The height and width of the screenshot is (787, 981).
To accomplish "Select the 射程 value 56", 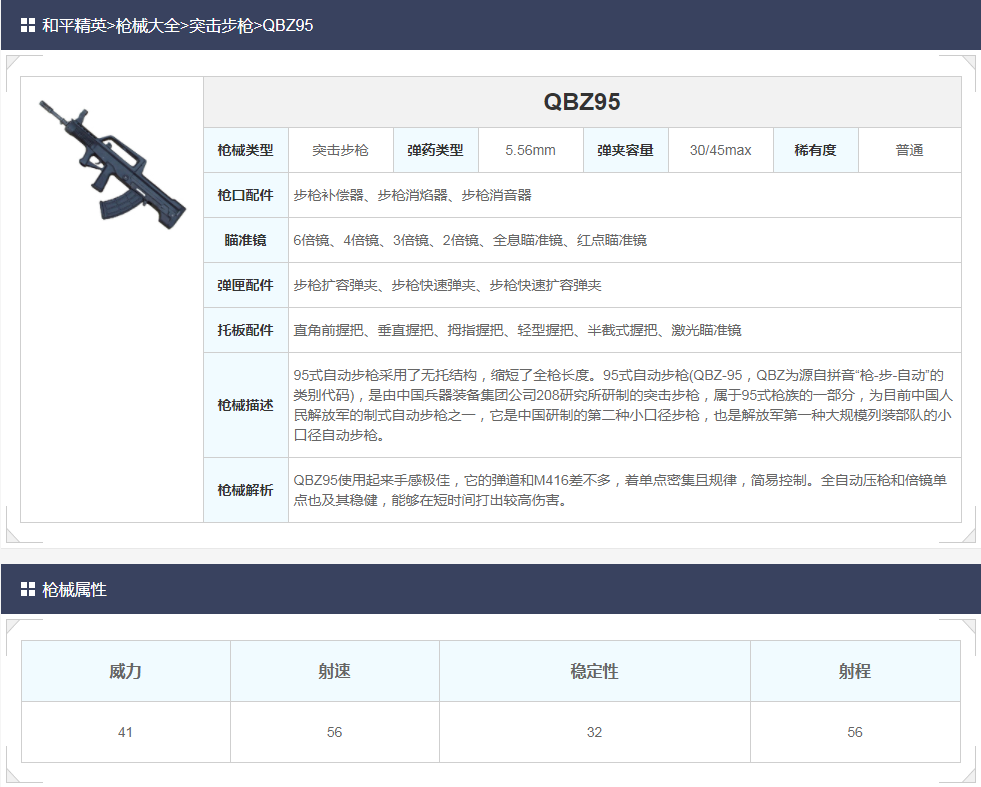I will click(x=855, y=732).
